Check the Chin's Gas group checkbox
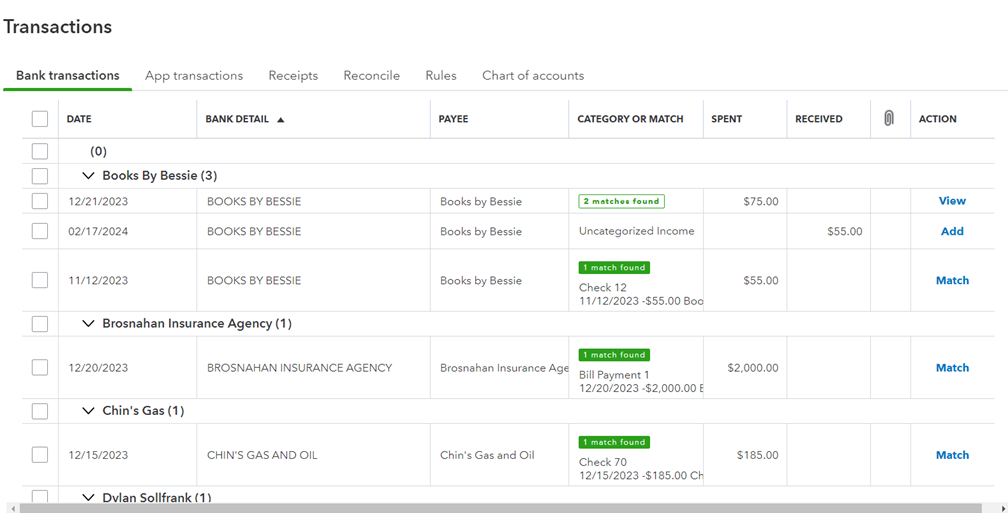This screenshot has height=513, width=1008. pyautogui.click(x=40, y=411)
